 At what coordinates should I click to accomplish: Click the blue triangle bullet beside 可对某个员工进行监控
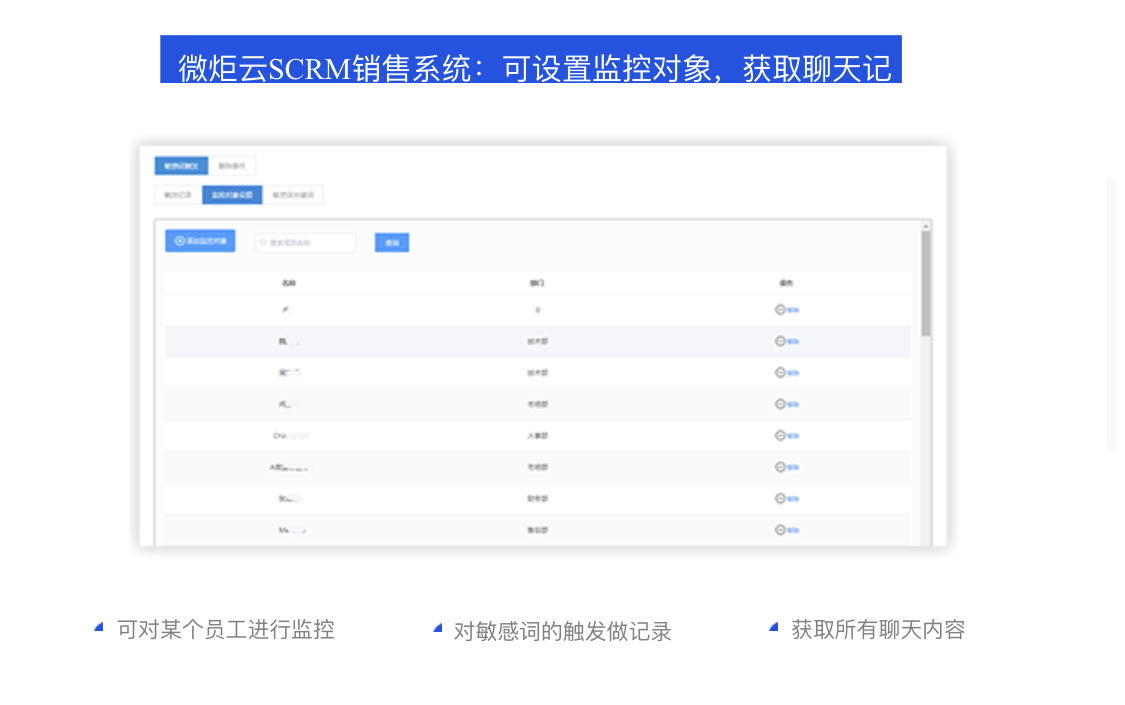pos(99,628)
